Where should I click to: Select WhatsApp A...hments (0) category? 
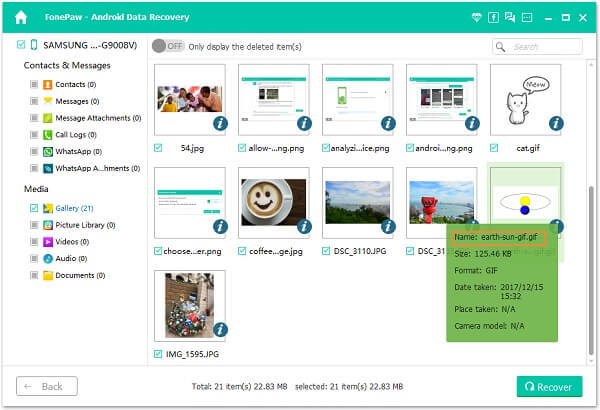click(98, 168)
